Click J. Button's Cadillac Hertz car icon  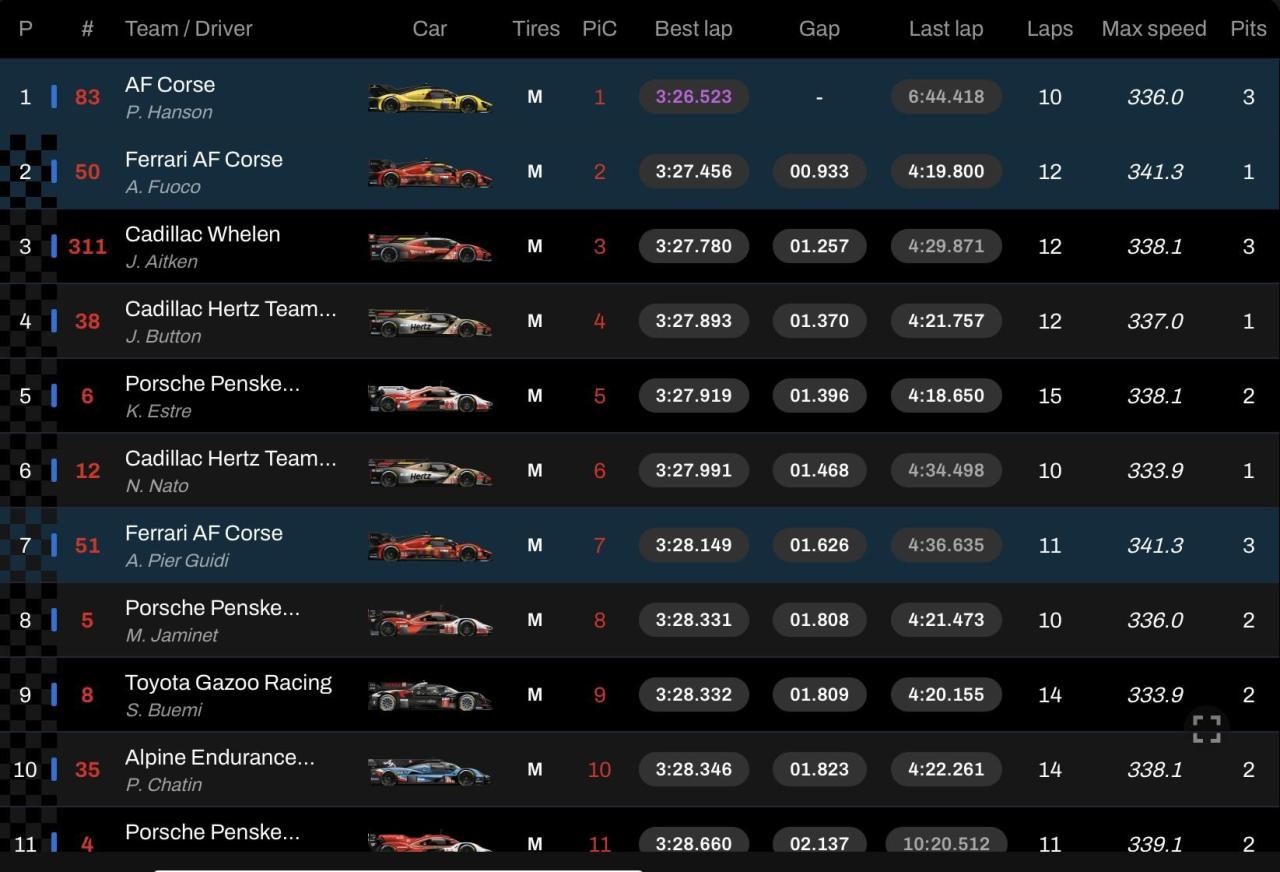click(x=430, y=322)
